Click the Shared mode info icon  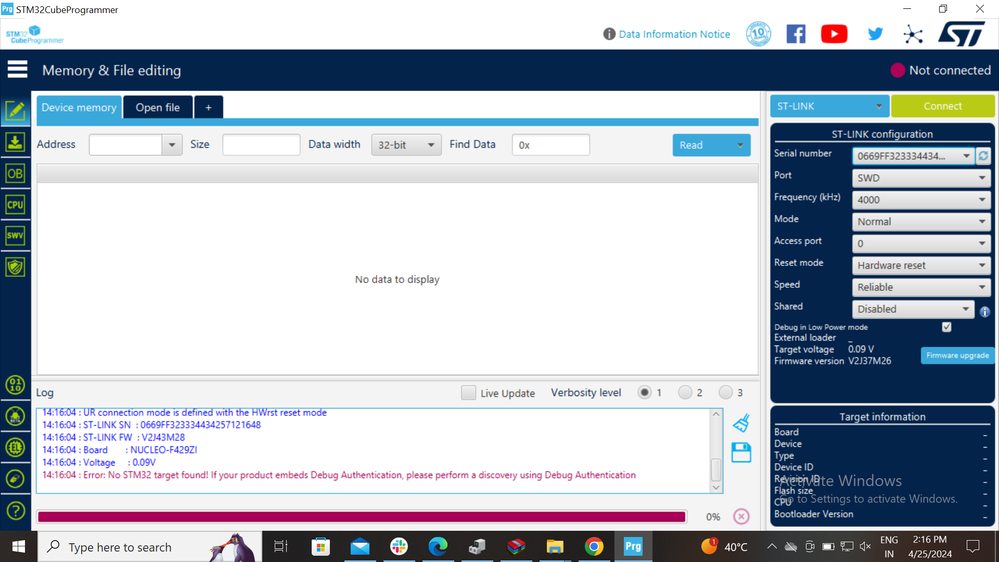pos(984,312)
